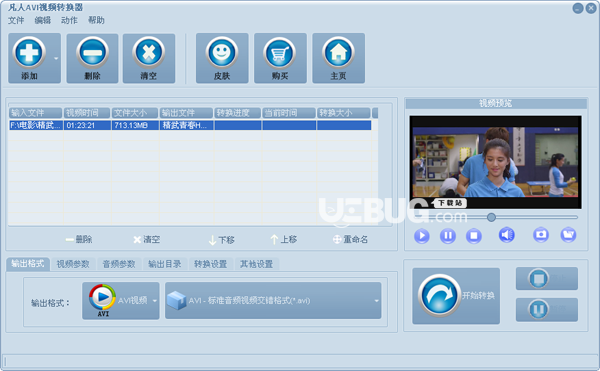This screenshot has width=600, height=371.
Task: Click the 输入文件 column header
Action: [36, 113]
